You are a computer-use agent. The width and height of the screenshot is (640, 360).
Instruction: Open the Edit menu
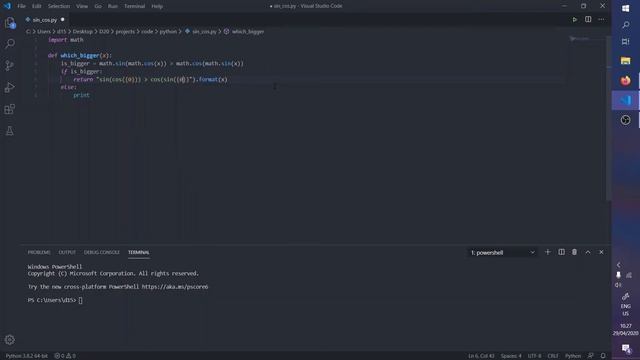click(37, 6)
